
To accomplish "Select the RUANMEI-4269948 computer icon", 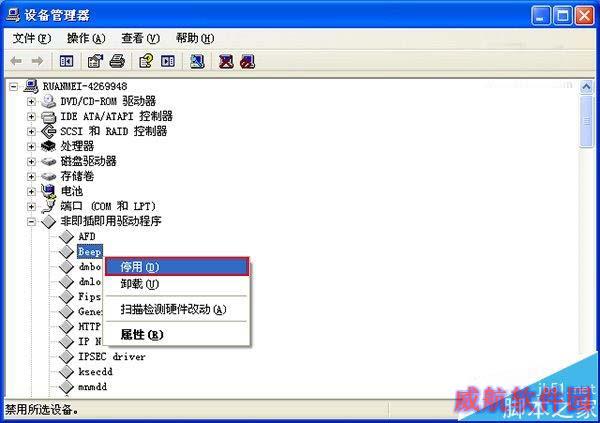I will (x=31, y=86).
